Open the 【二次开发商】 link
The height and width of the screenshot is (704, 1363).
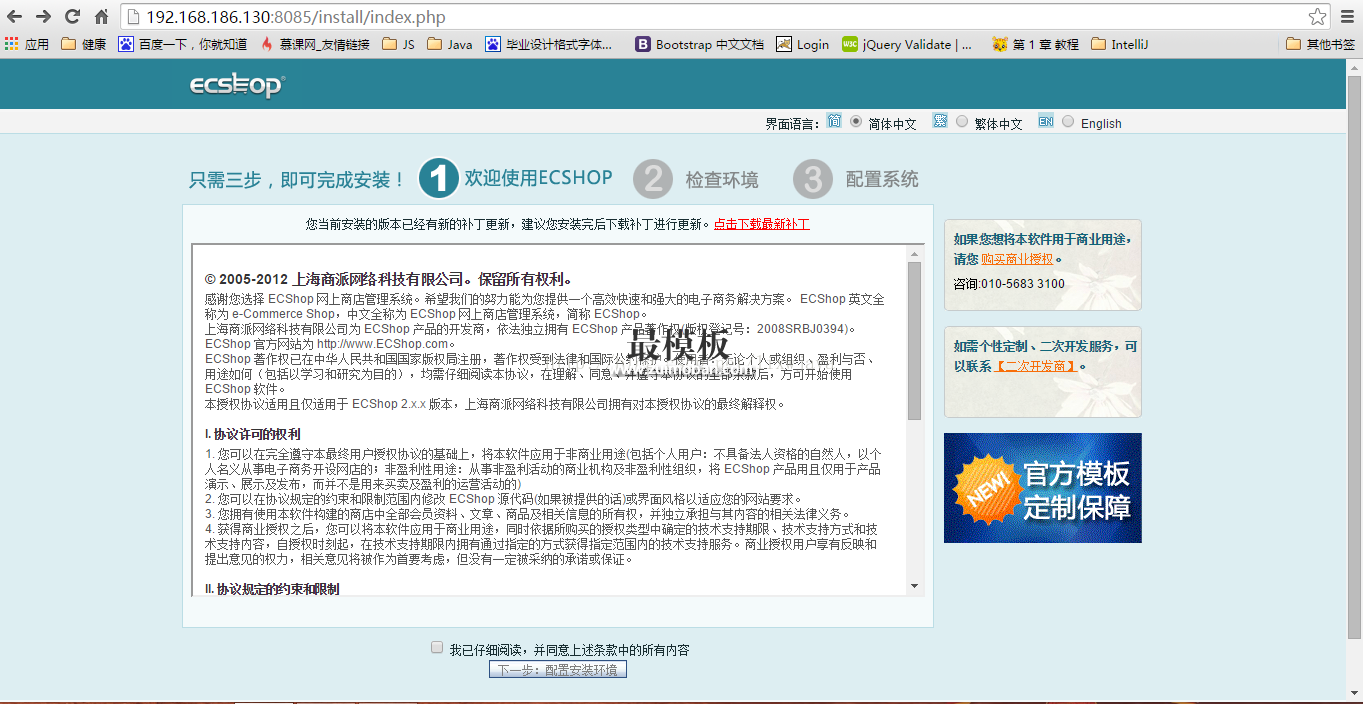pyautogui.click(x=1036, y=366)
